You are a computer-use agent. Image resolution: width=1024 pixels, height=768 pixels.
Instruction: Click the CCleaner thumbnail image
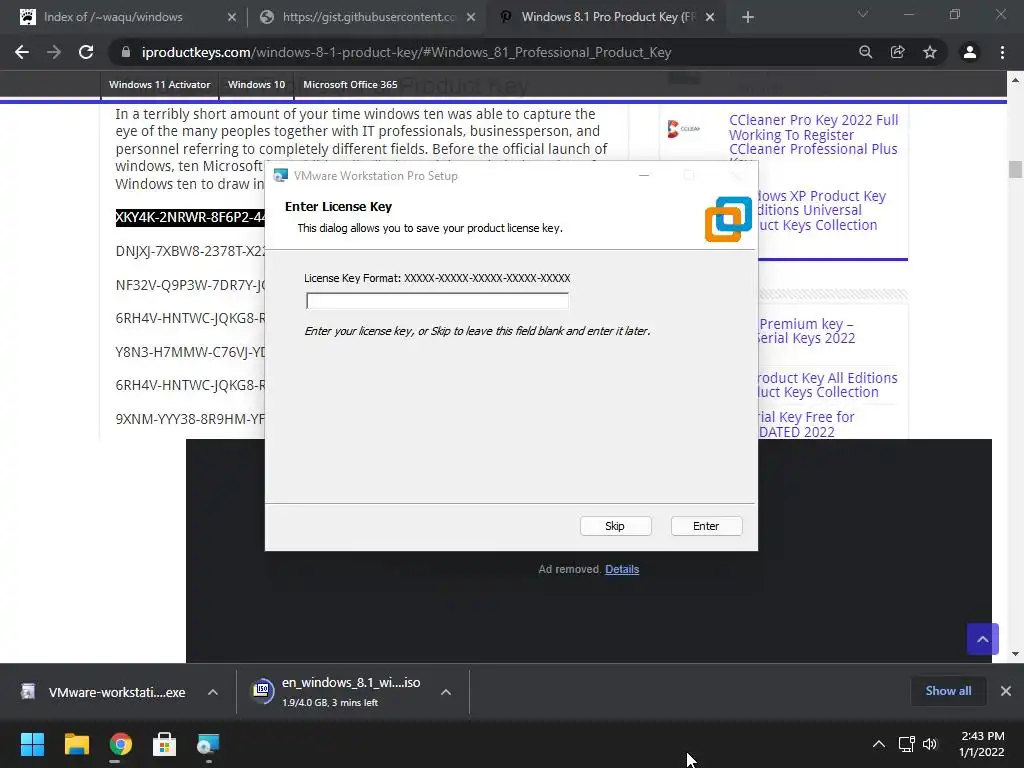point(684,129)
